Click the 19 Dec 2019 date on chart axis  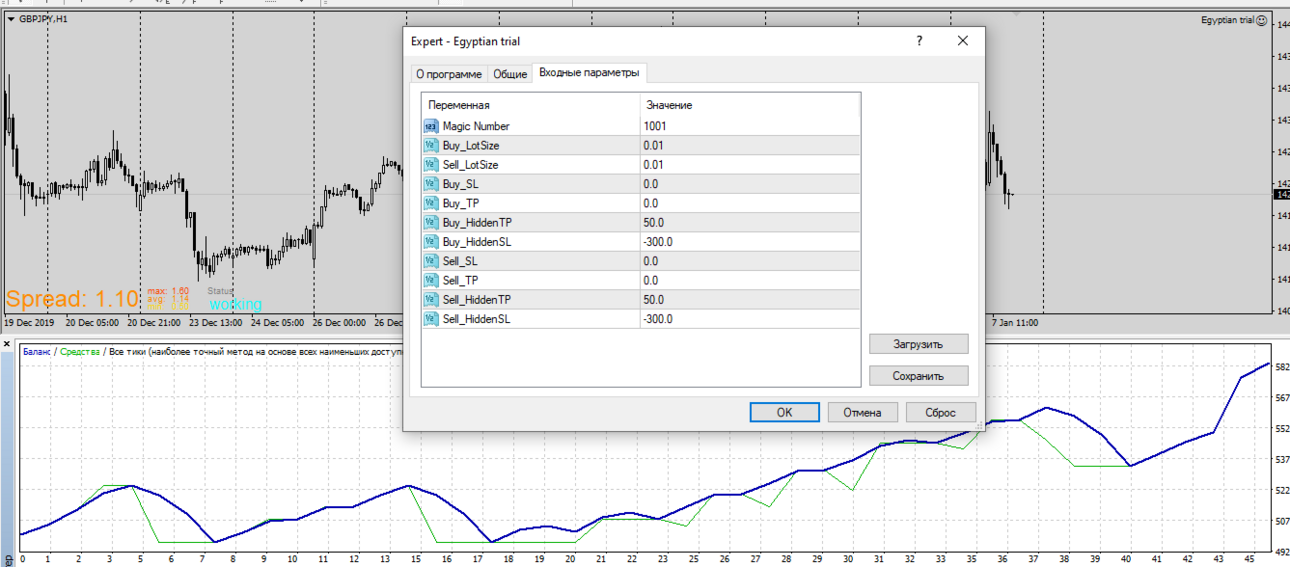coord(29,323)
